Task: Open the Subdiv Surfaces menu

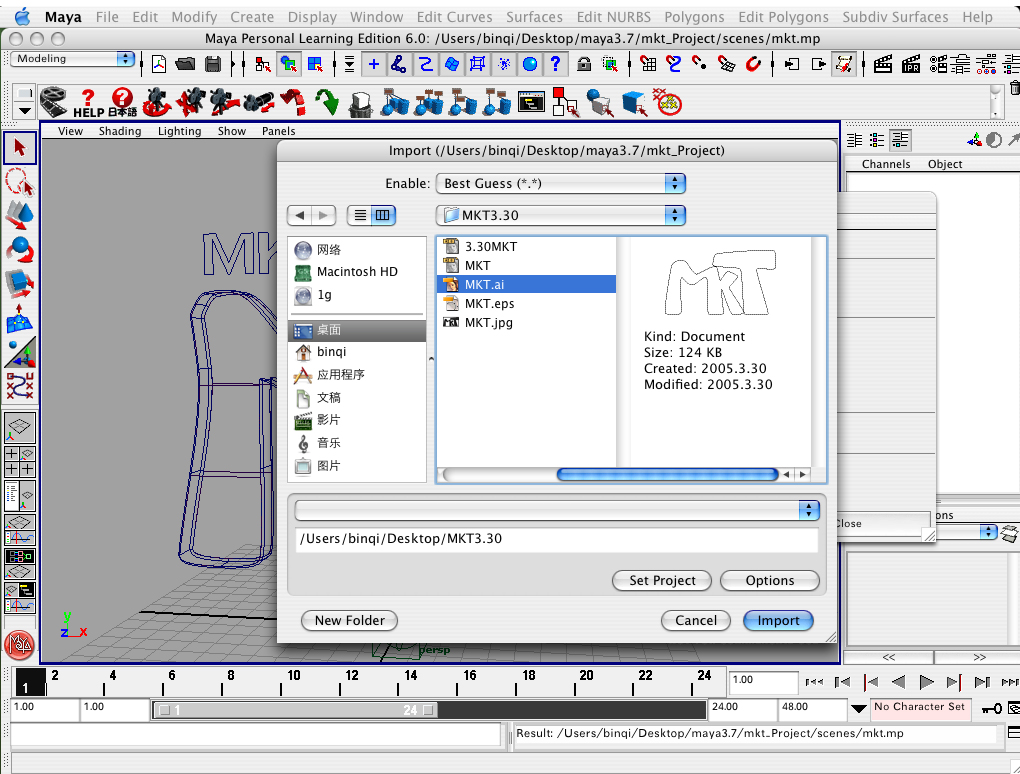Action: [894, 17]
